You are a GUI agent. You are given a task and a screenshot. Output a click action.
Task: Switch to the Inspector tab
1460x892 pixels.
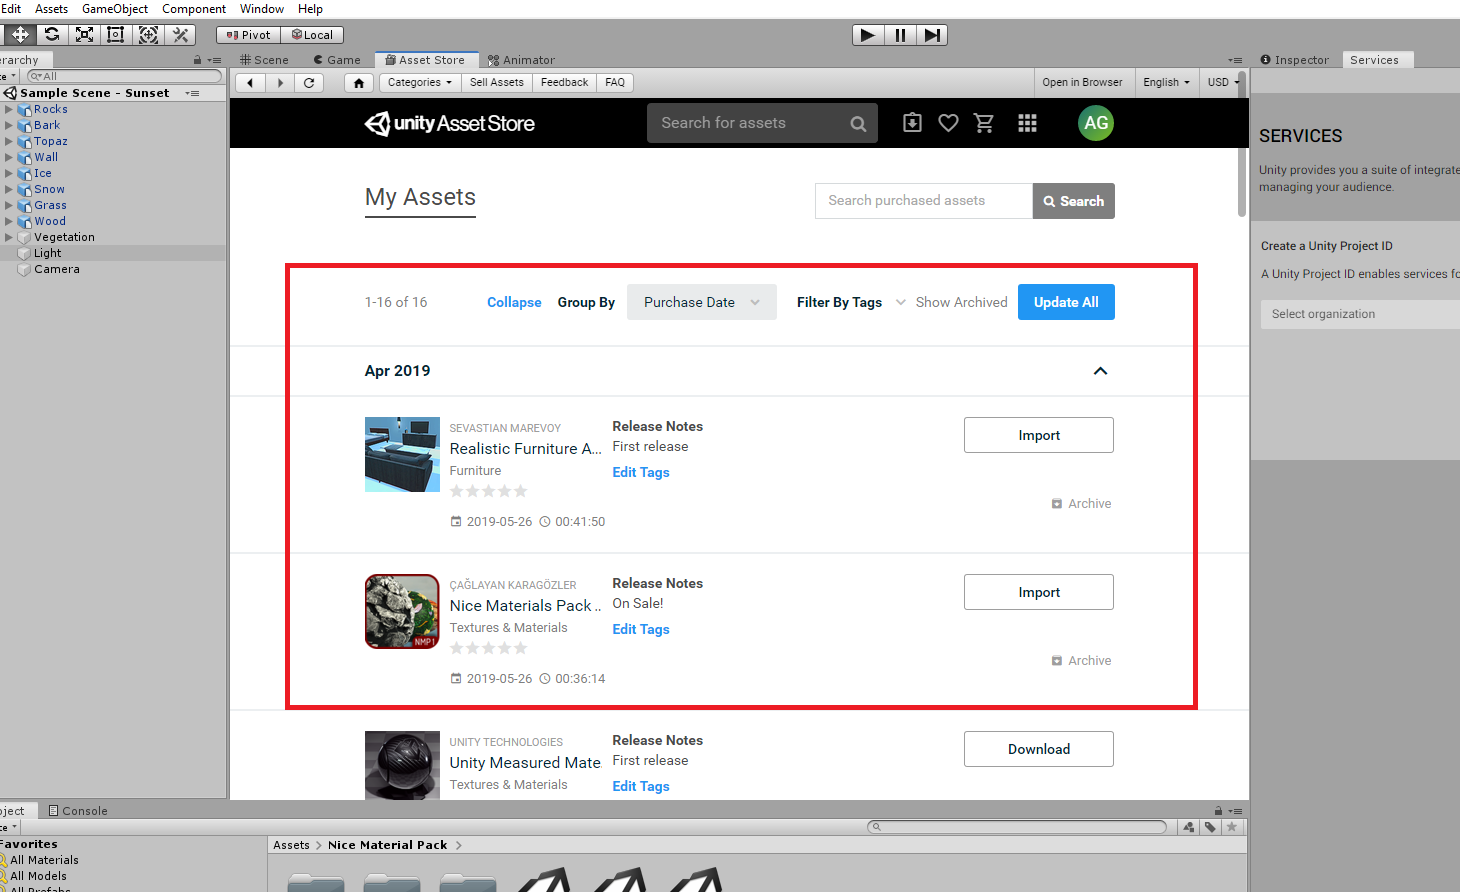coord(1295,60)
